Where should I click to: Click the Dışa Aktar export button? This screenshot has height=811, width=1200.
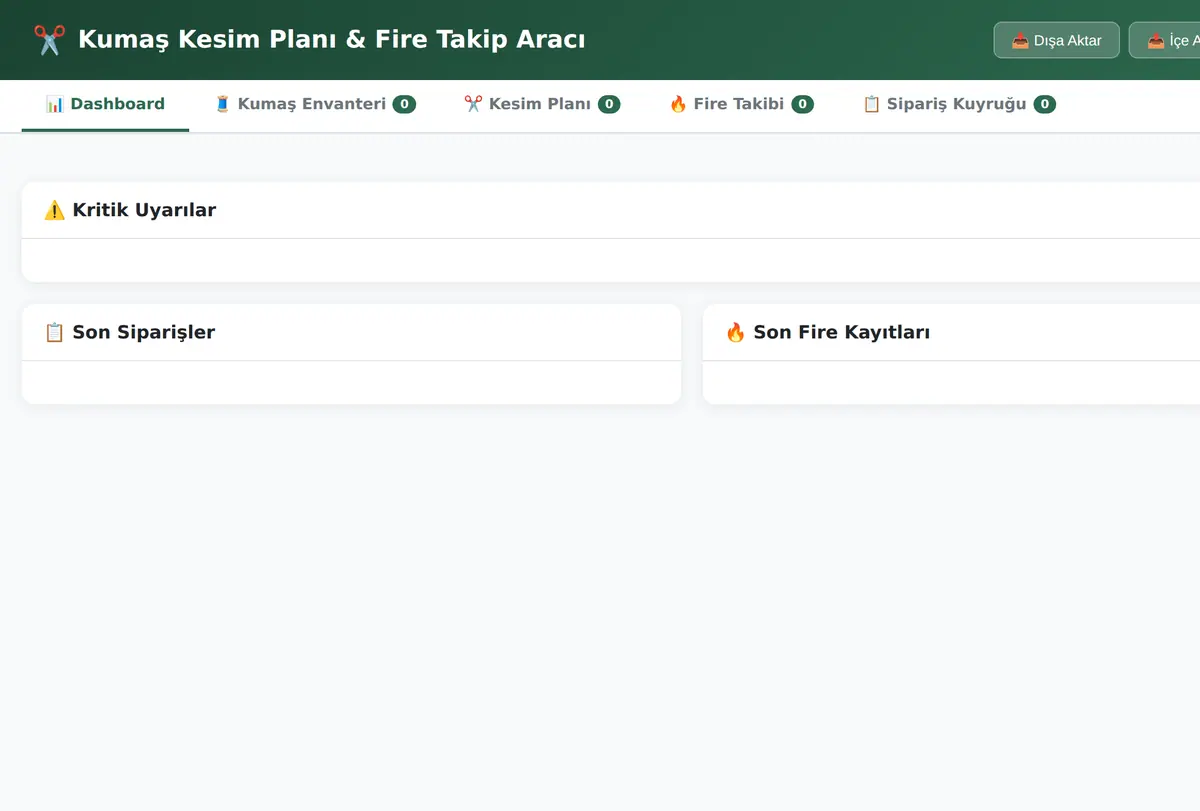(1056, 40)
